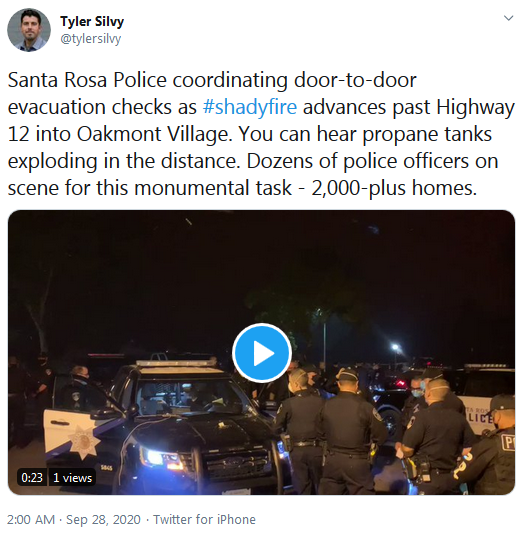Click the tweet text about Oakmont Village
Screen dimensions: 526x535
260,134
